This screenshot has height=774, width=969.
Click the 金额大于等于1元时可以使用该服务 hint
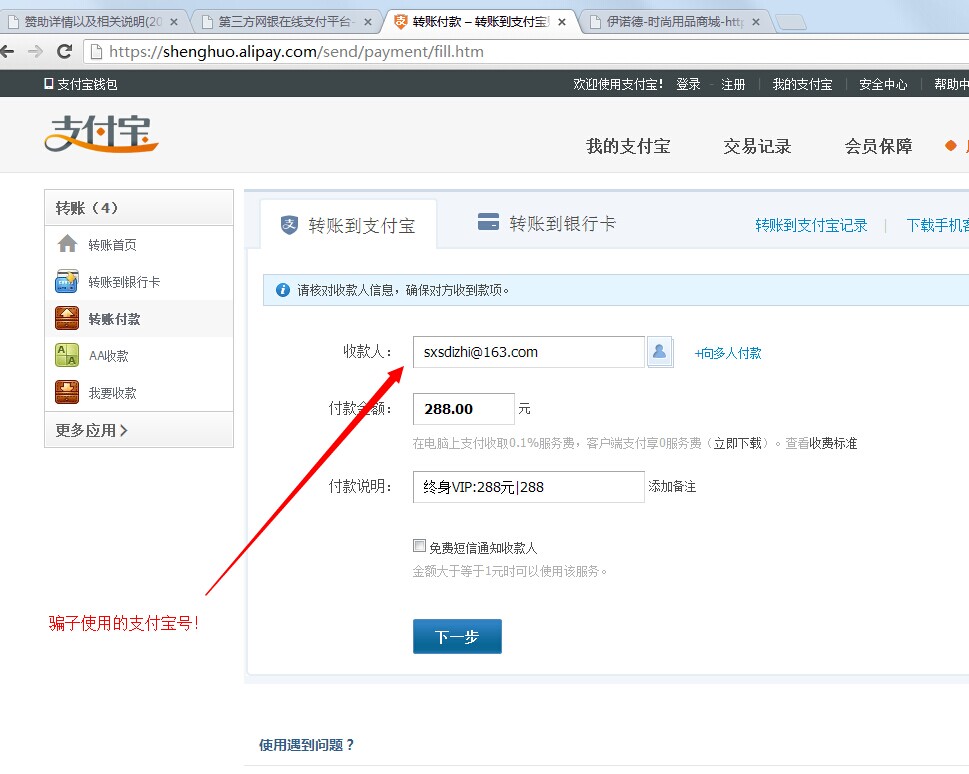(510, 571)
